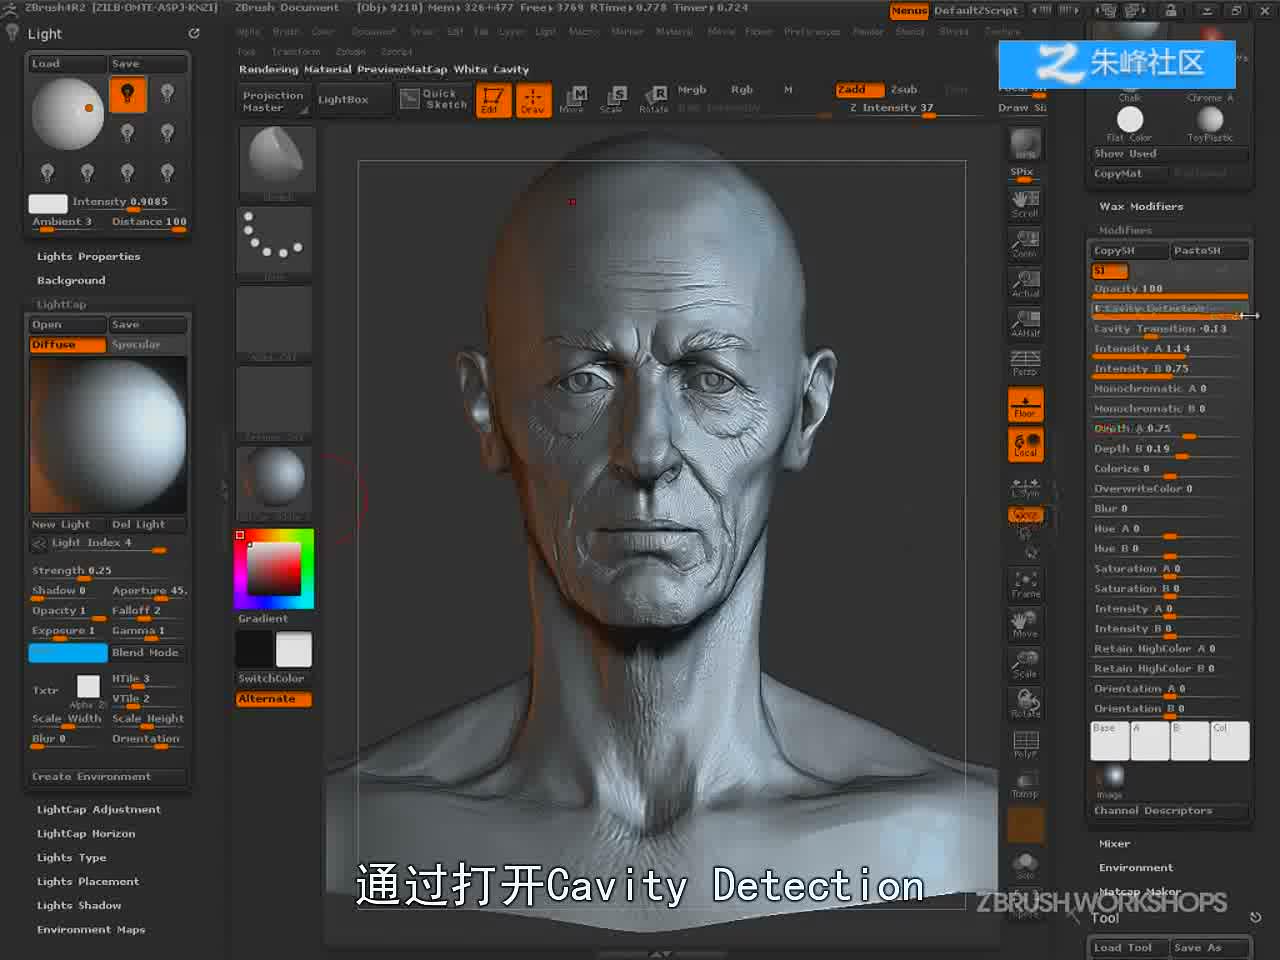The height and width of the screenshot is (960, 1280).
Task: Expand Lights Properties section
Action: pyautogui.click(x=88, y=257)
